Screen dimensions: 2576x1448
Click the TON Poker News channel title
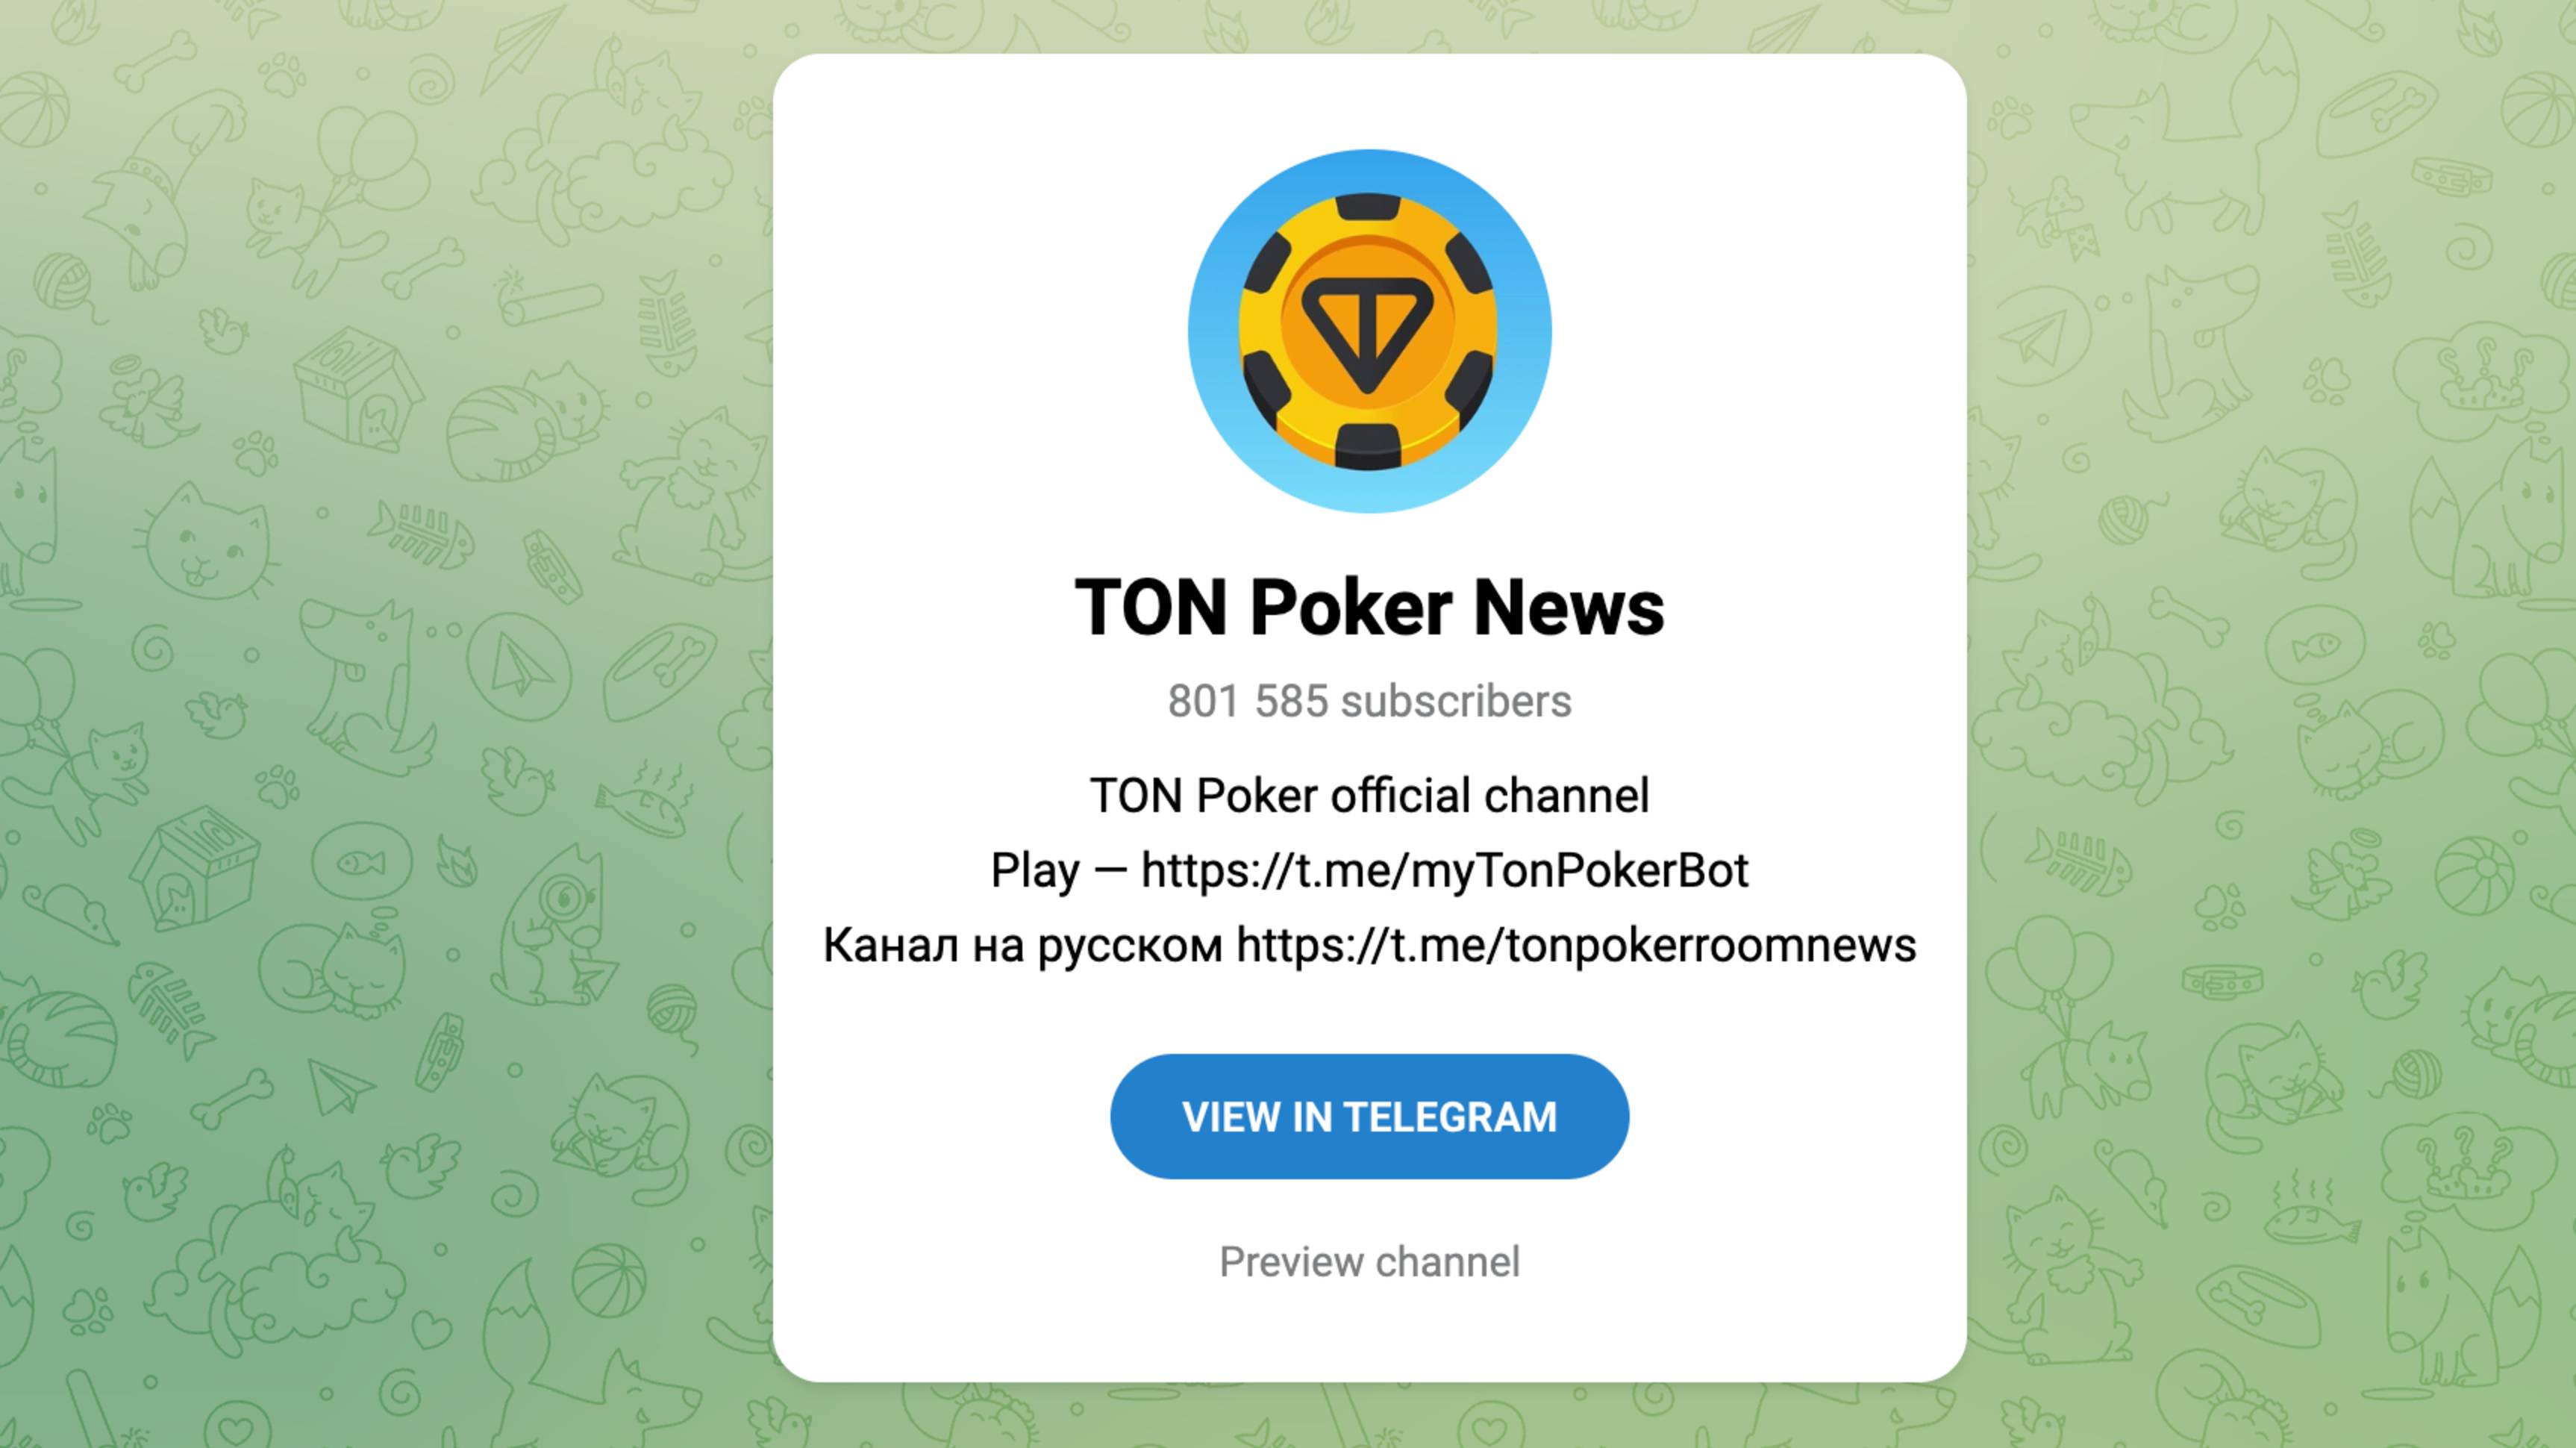click(1369, 606)
